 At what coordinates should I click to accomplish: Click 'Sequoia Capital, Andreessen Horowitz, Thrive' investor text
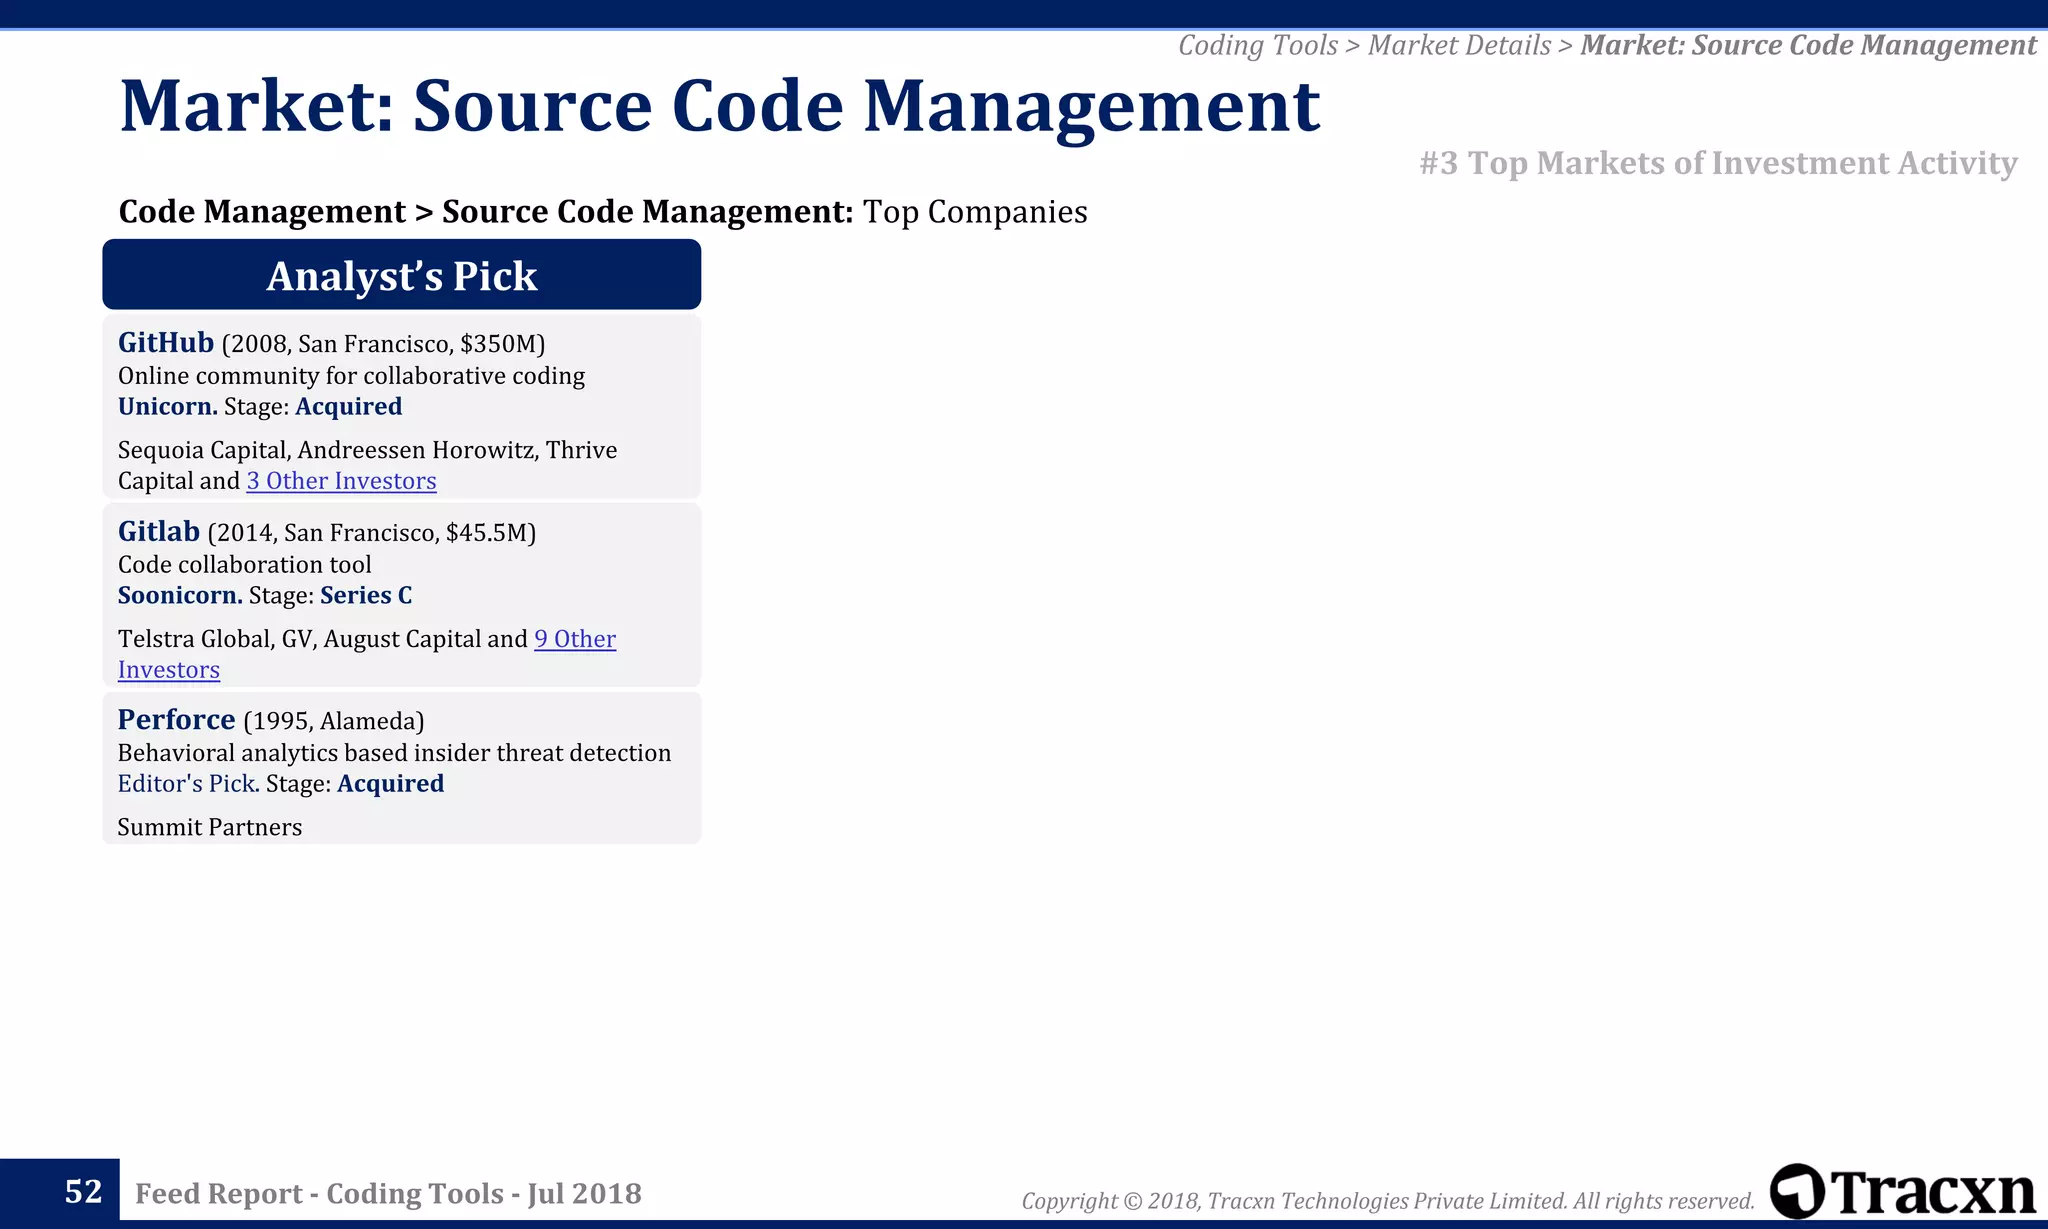tap(367, 450)
